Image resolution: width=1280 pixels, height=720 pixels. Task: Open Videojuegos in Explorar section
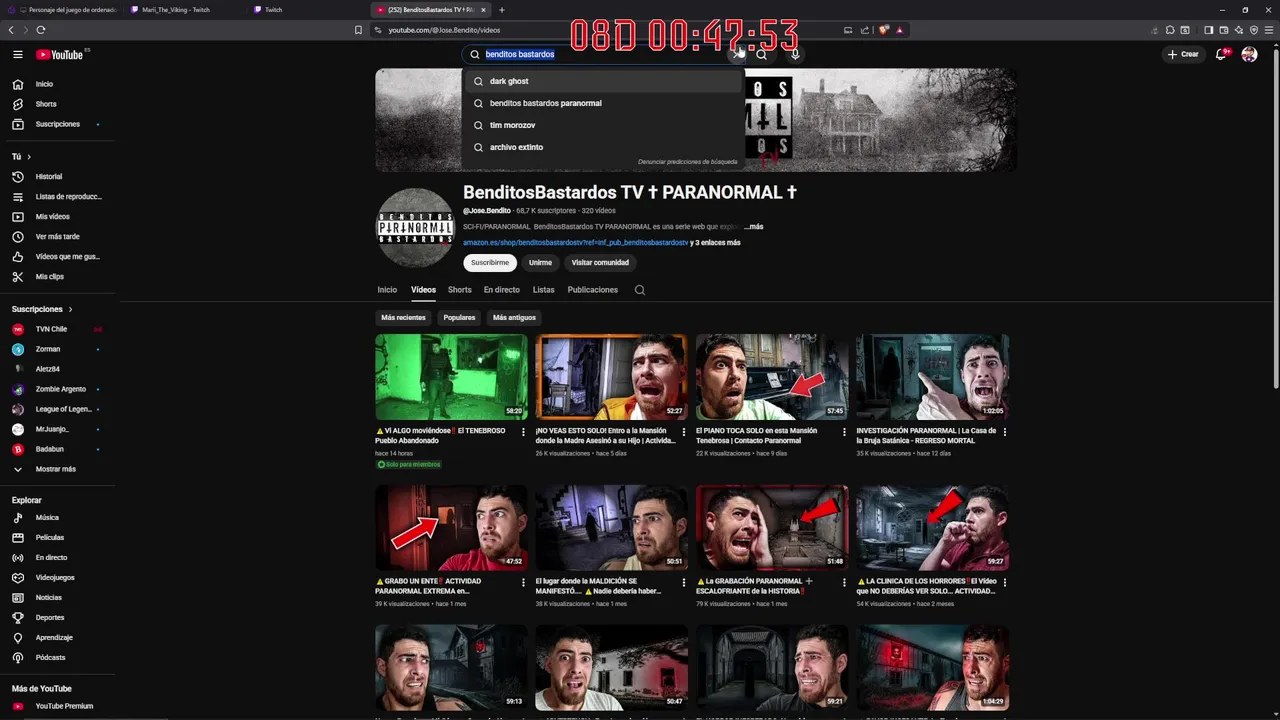pos(57,578)
